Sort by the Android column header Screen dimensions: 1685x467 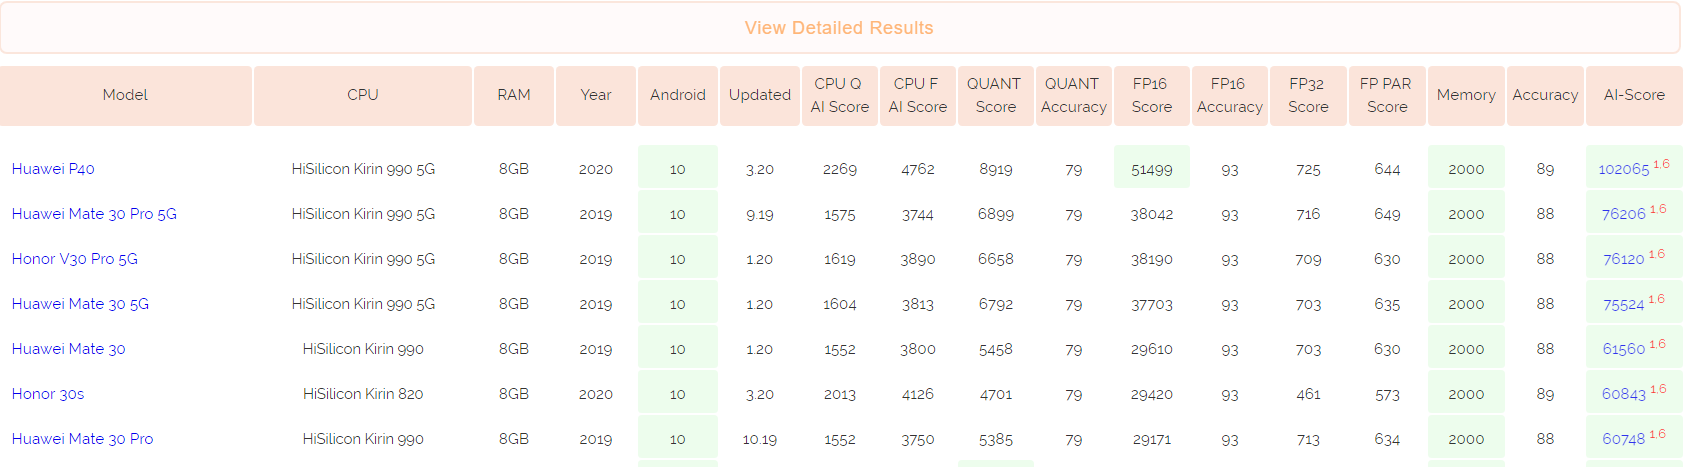coord(678,95)
